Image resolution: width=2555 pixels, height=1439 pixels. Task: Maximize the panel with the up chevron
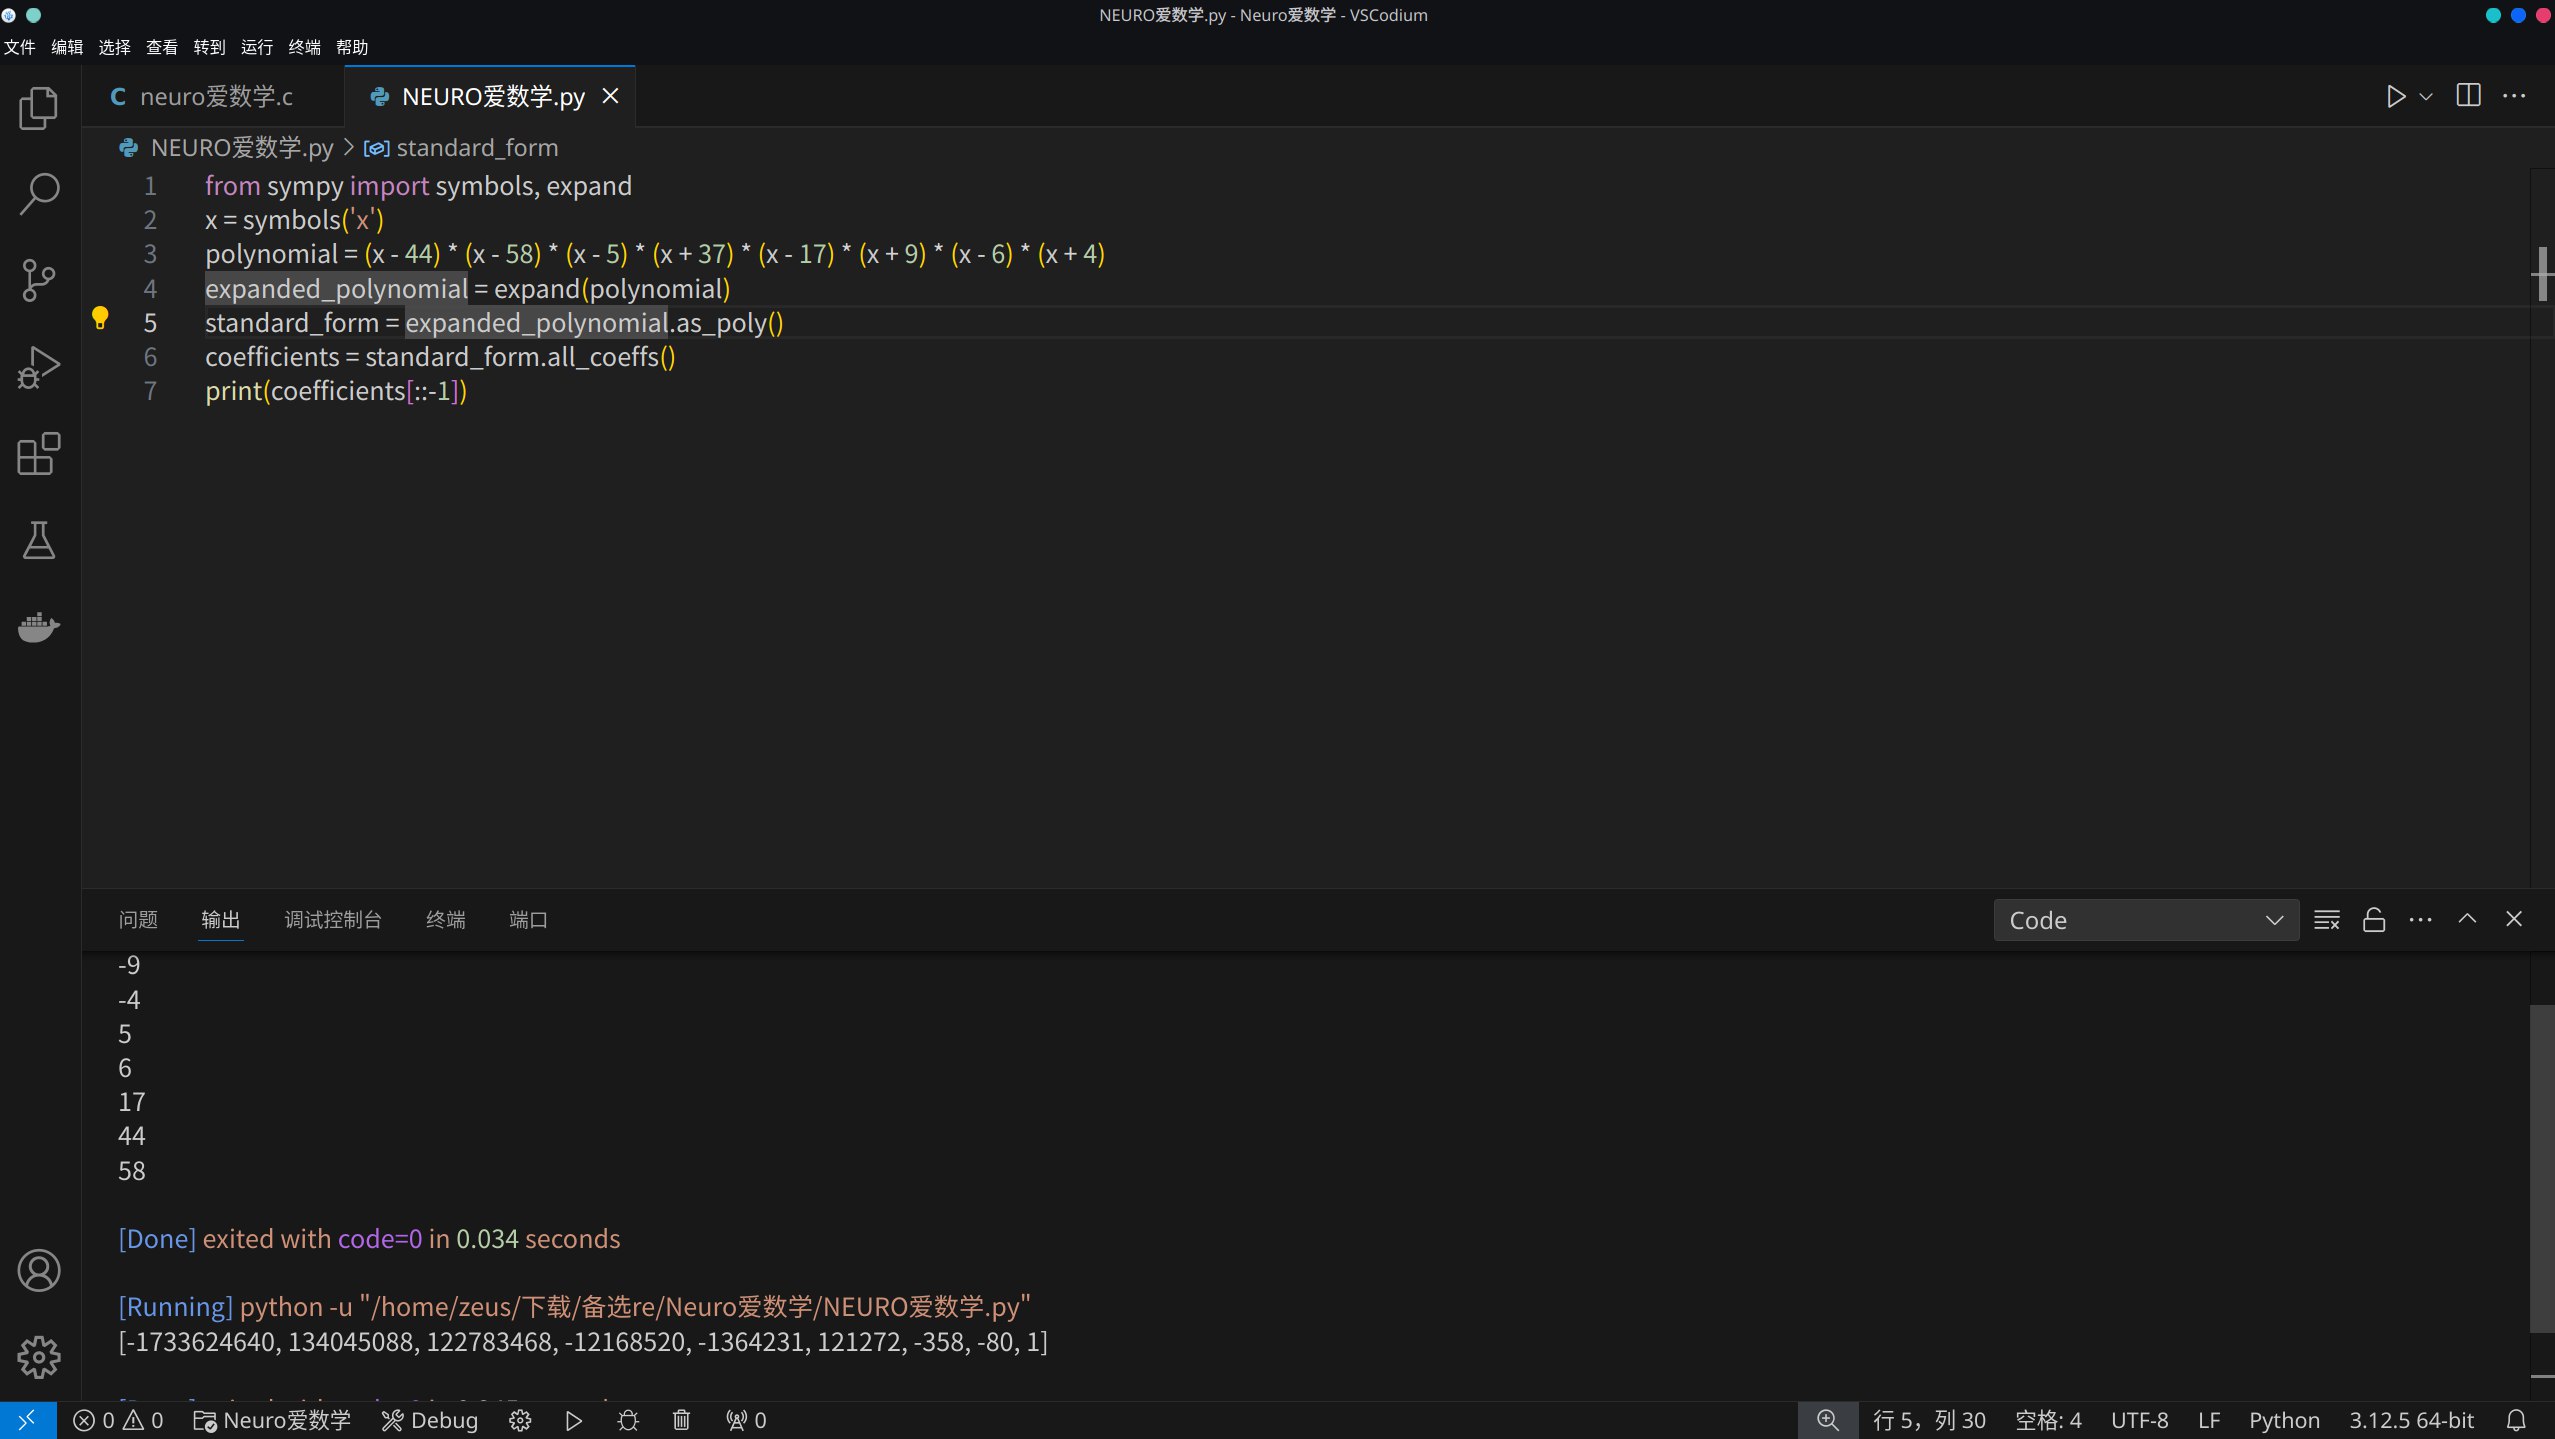point(2466,919)
